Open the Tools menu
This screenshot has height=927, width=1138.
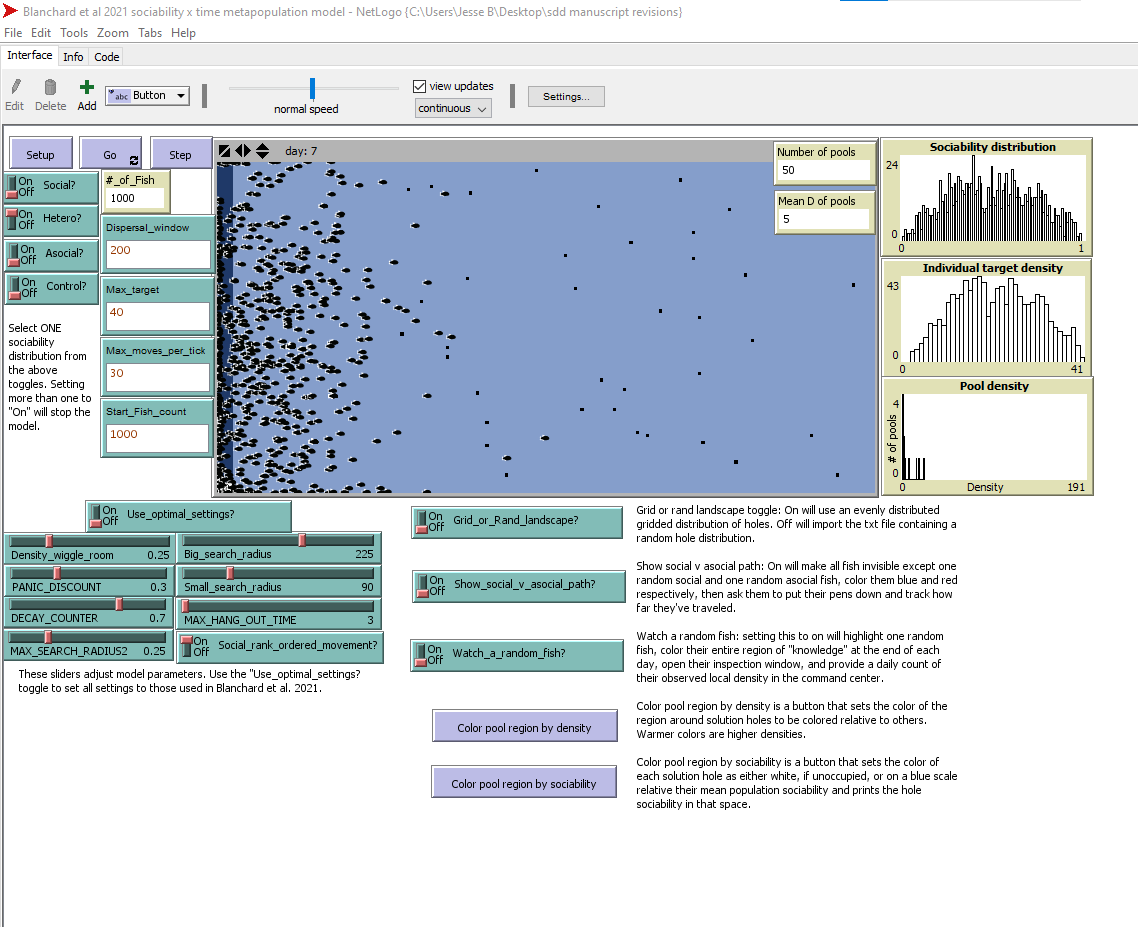click(x=73, y=32)
